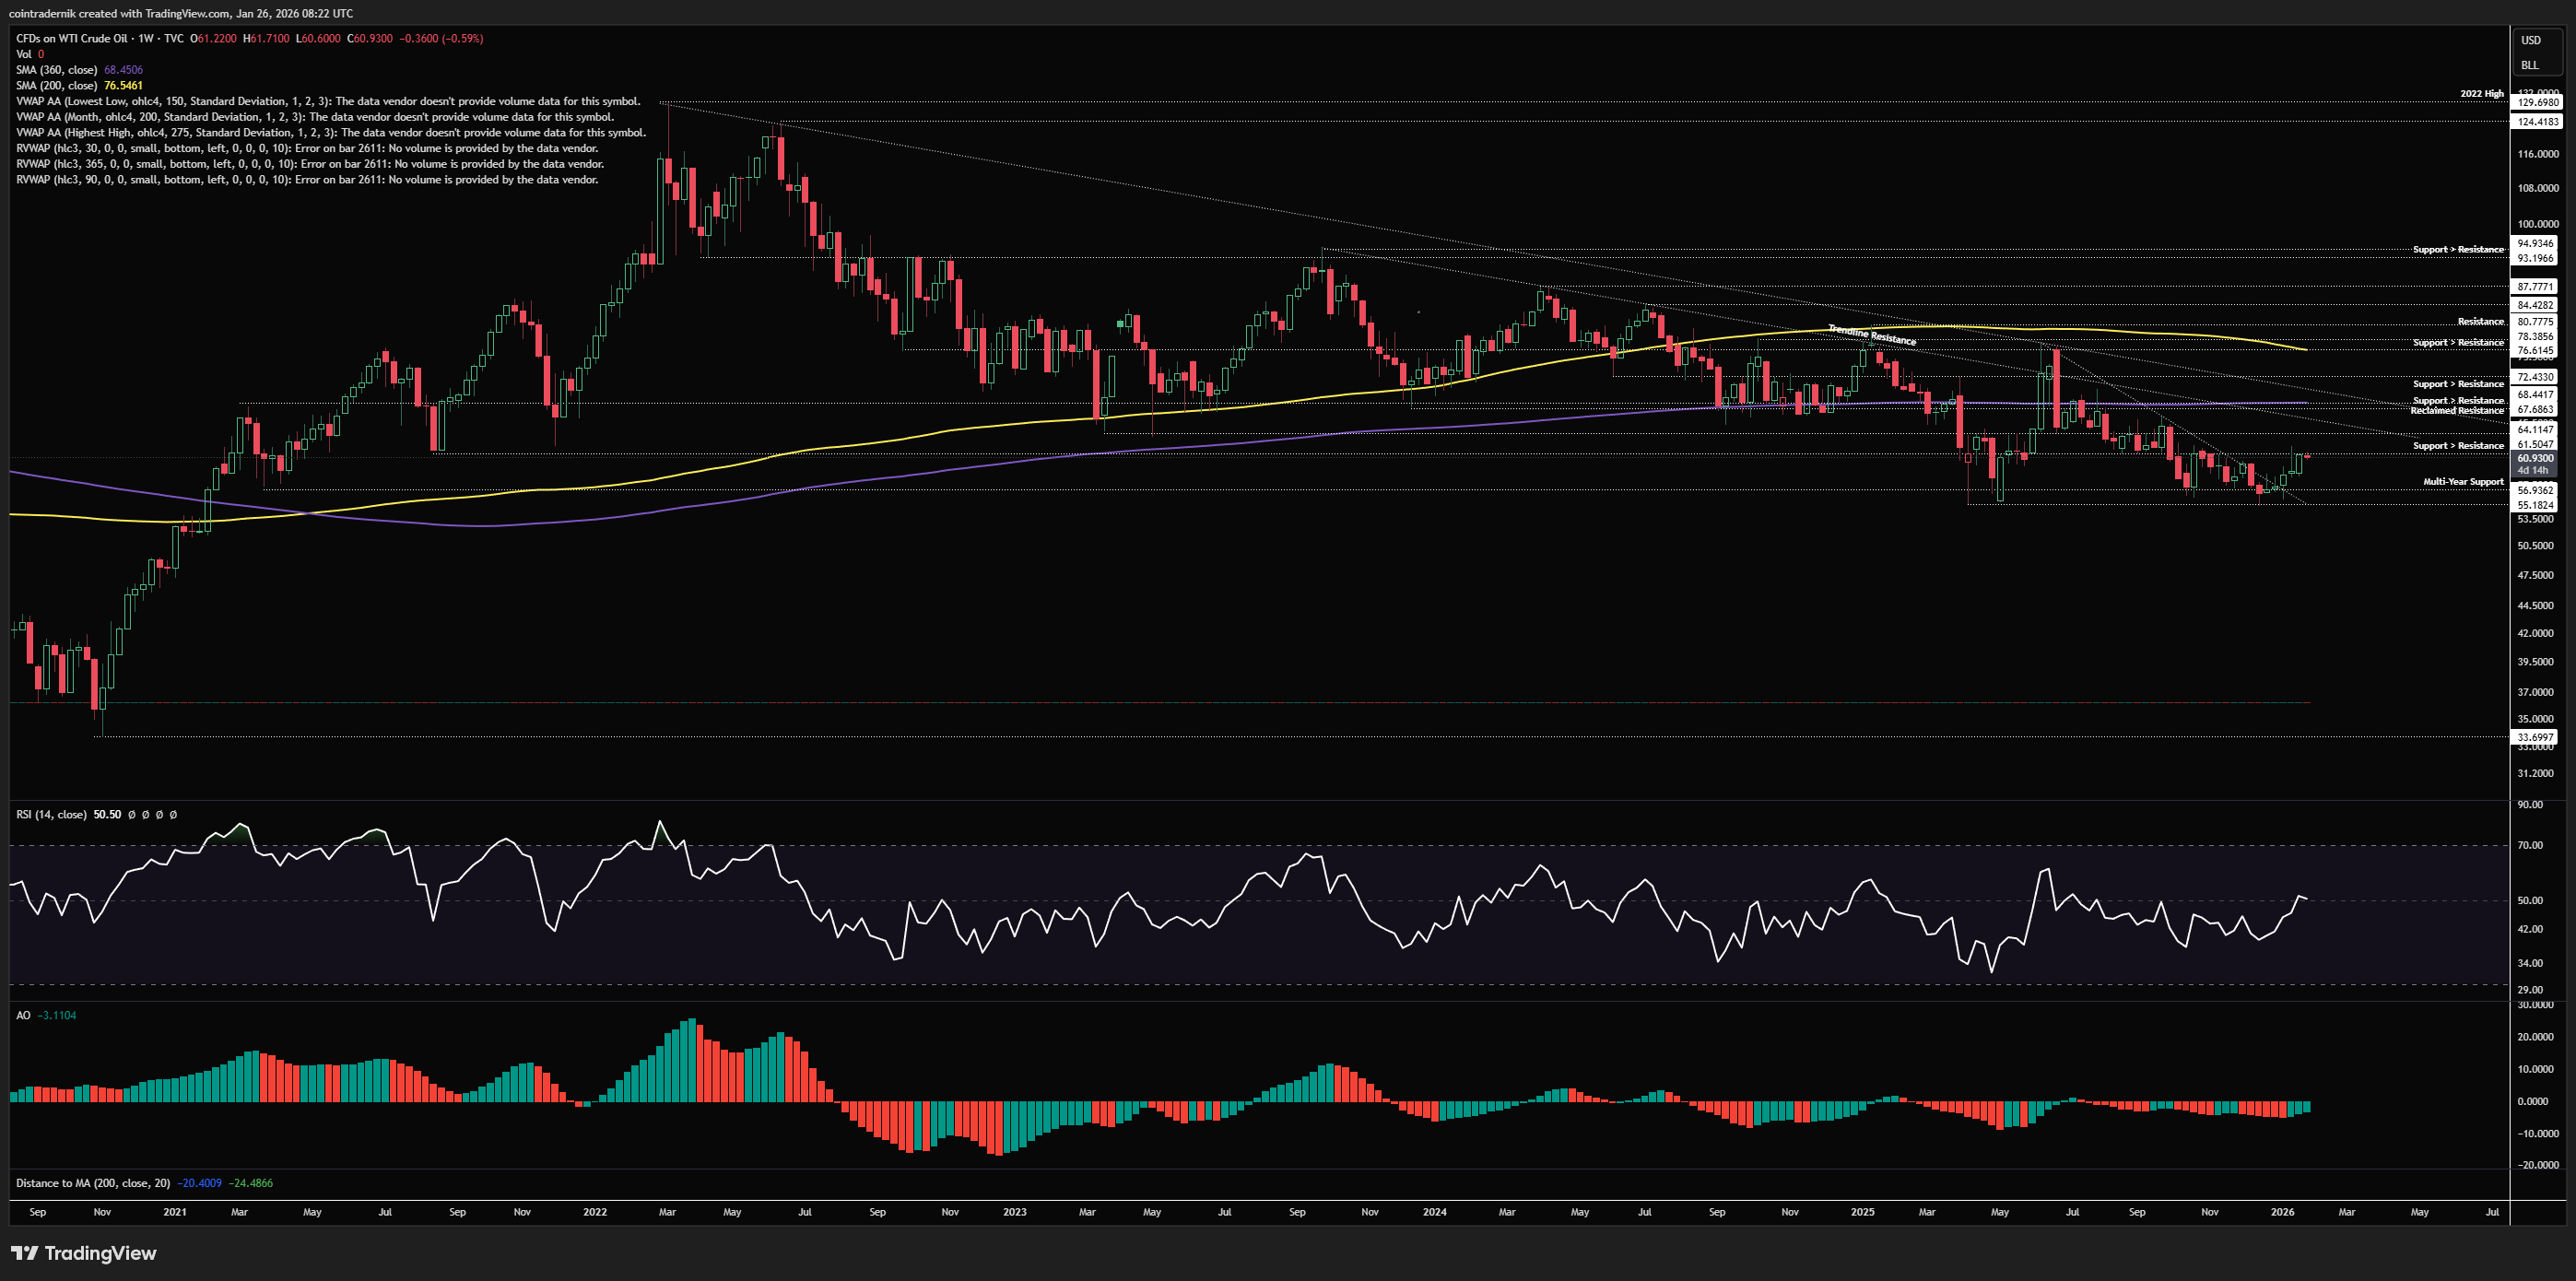Click the 129.6980 price axis label
Screen dimensions: 2576x1281
pyautogui.click(x=2538, y=102)
